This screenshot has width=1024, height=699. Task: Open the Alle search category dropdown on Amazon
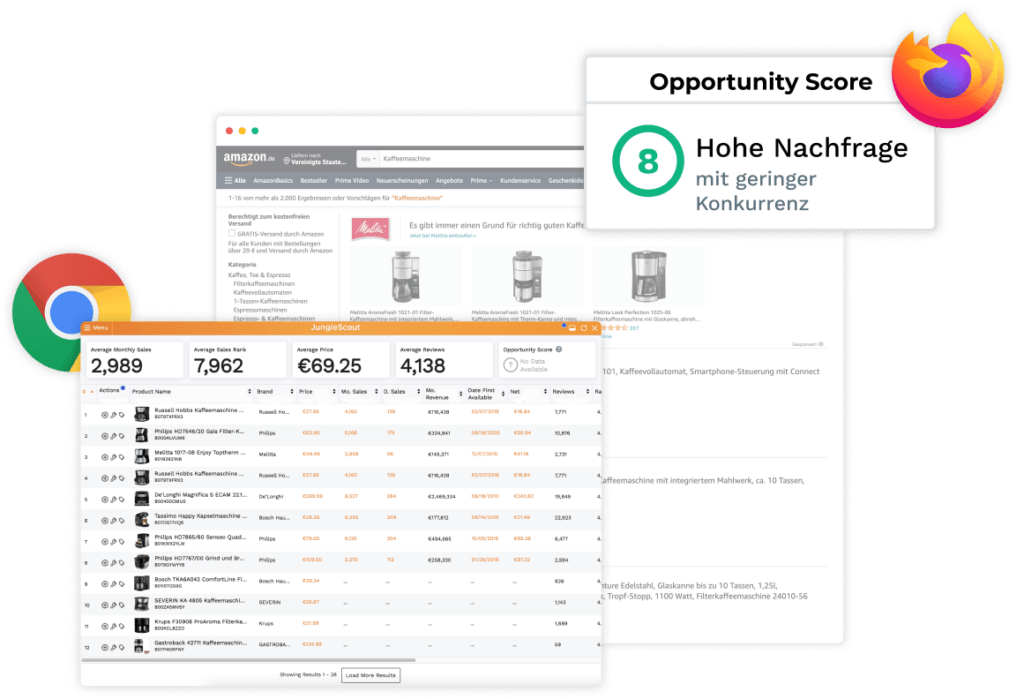point(369,159)
